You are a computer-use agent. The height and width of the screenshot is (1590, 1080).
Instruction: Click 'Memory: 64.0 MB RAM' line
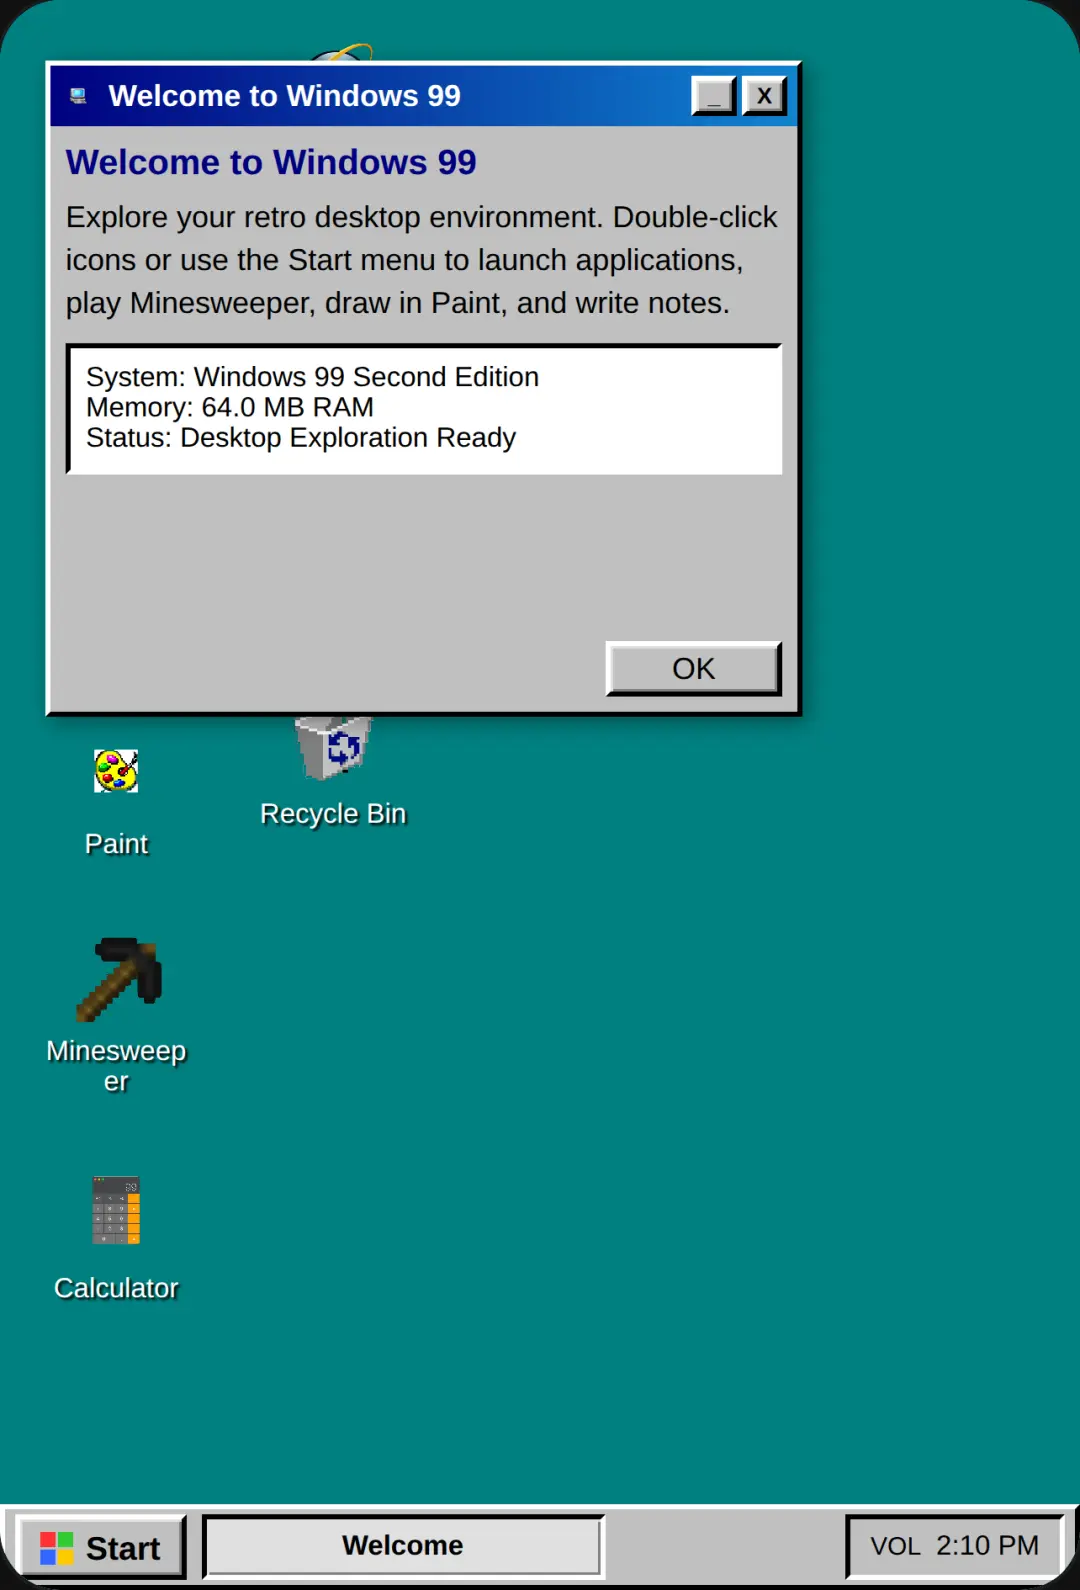pyautogui.click(x=230, y=407)
